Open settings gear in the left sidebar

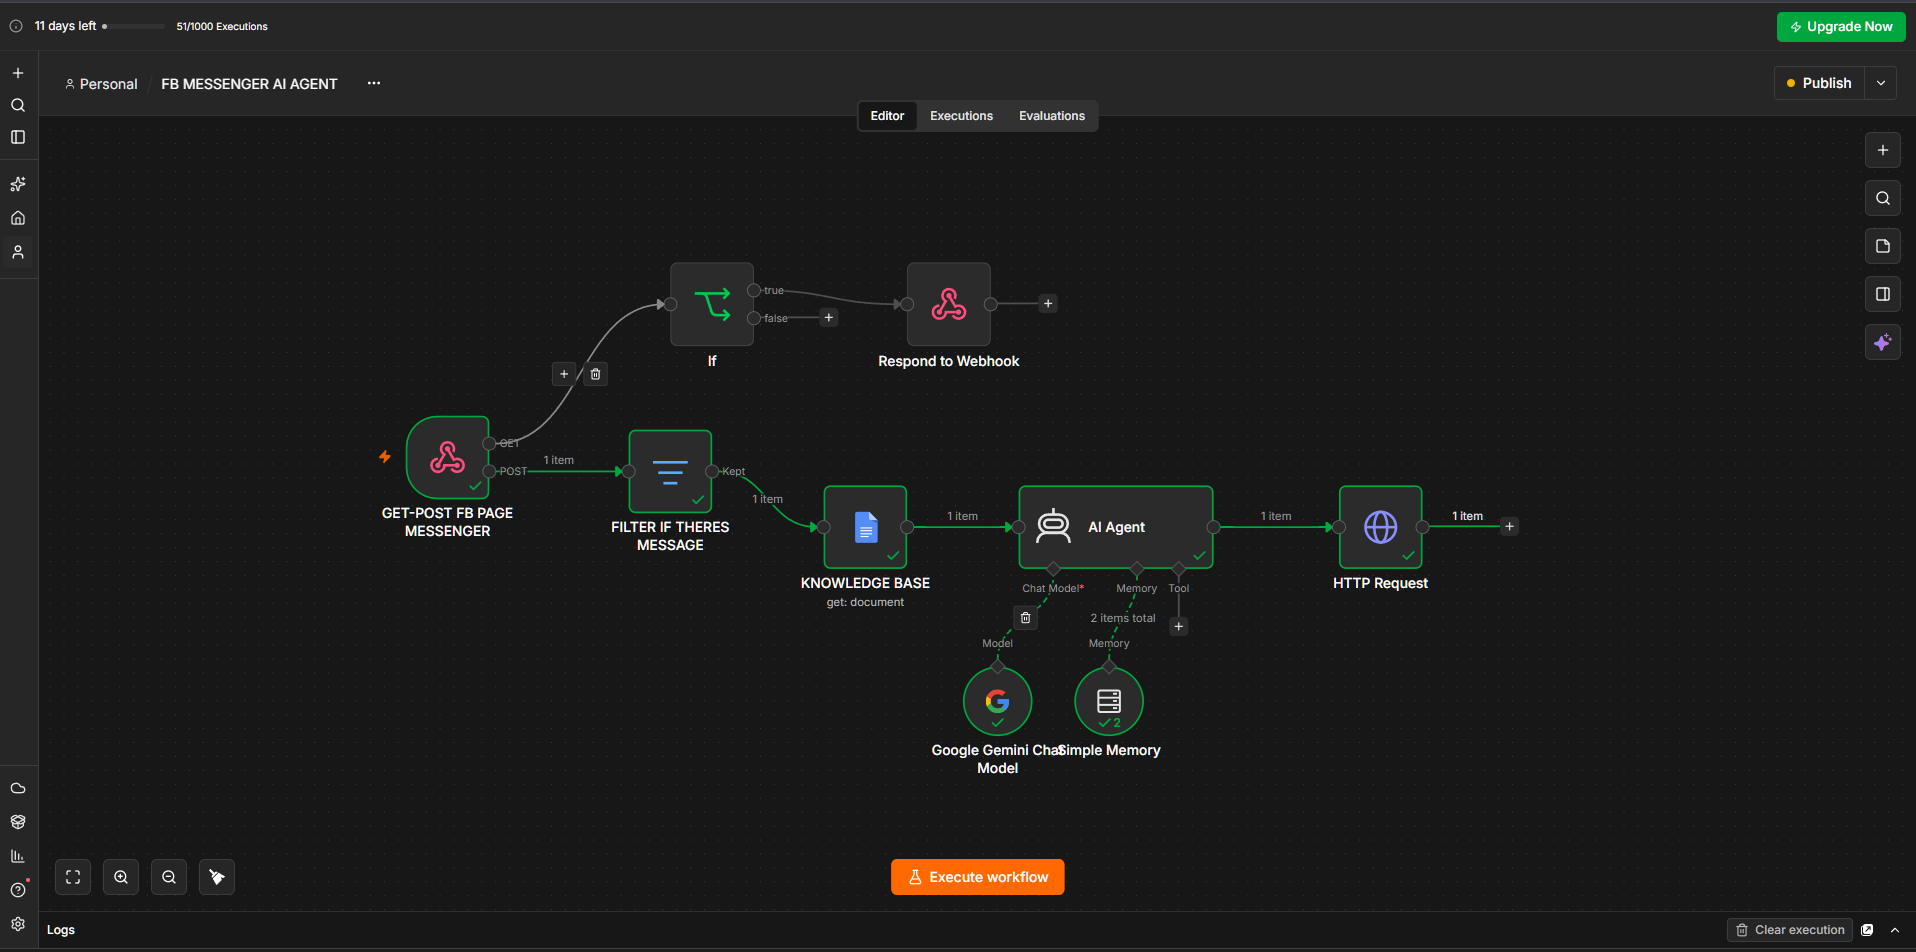click(18, 924)
